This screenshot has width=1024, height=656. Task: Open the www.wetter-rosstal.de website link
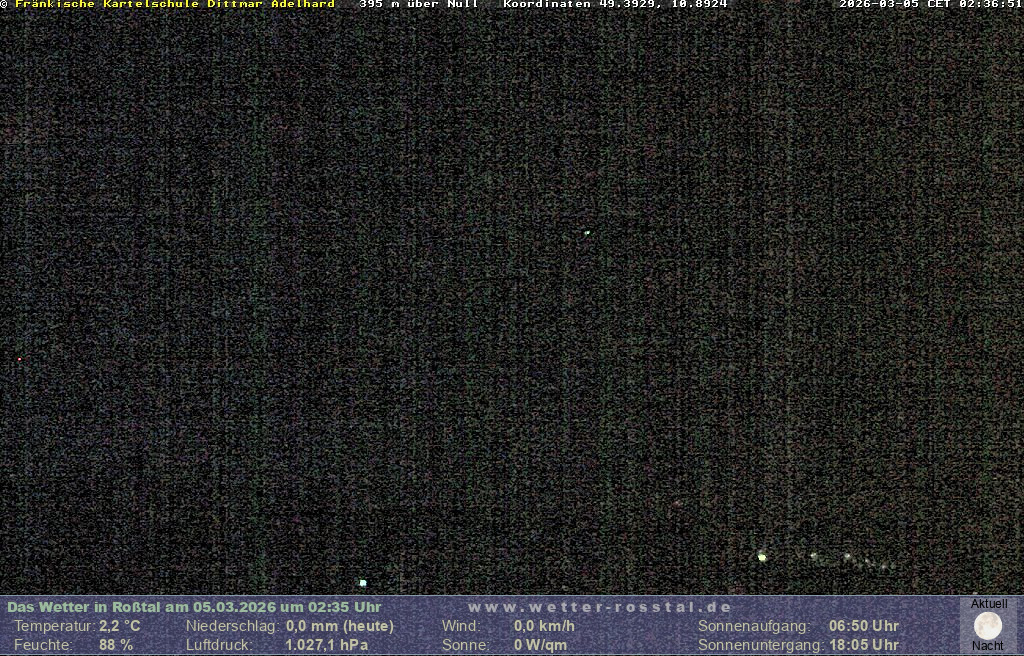coord(599,607)
